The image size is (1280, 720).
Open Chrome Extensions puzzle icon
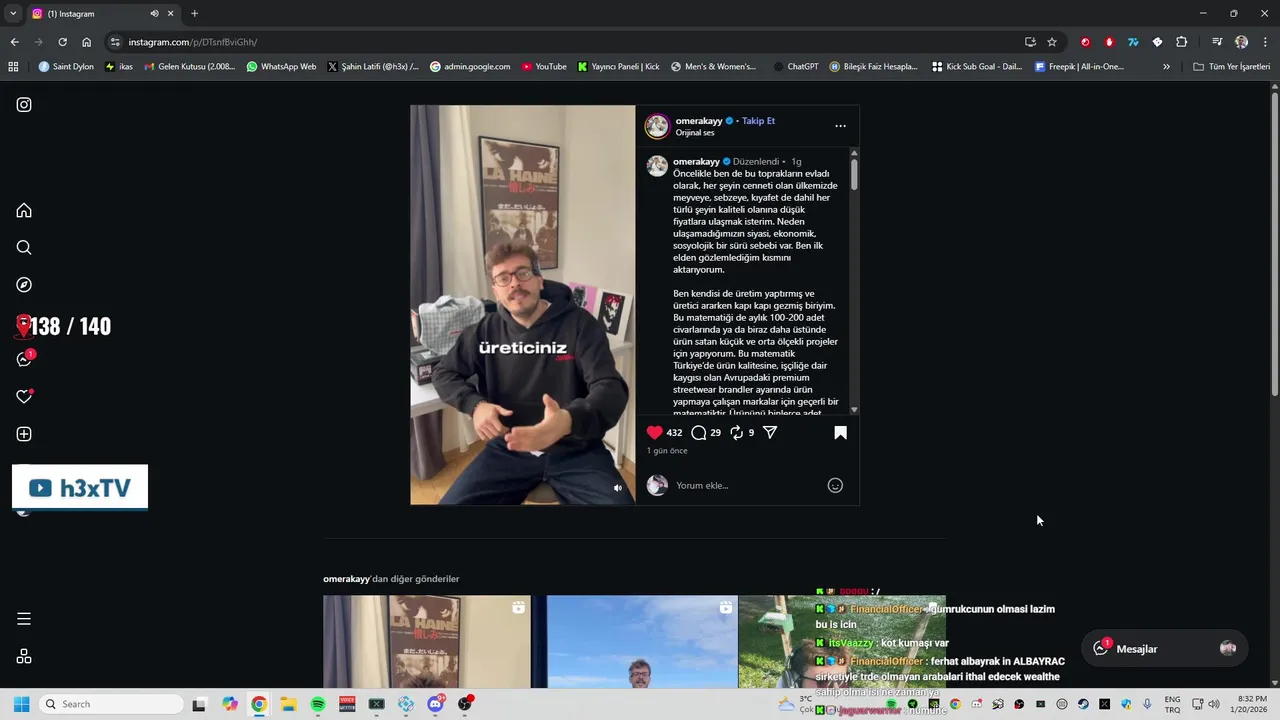pyautogui.click(x=1181, y=42)
